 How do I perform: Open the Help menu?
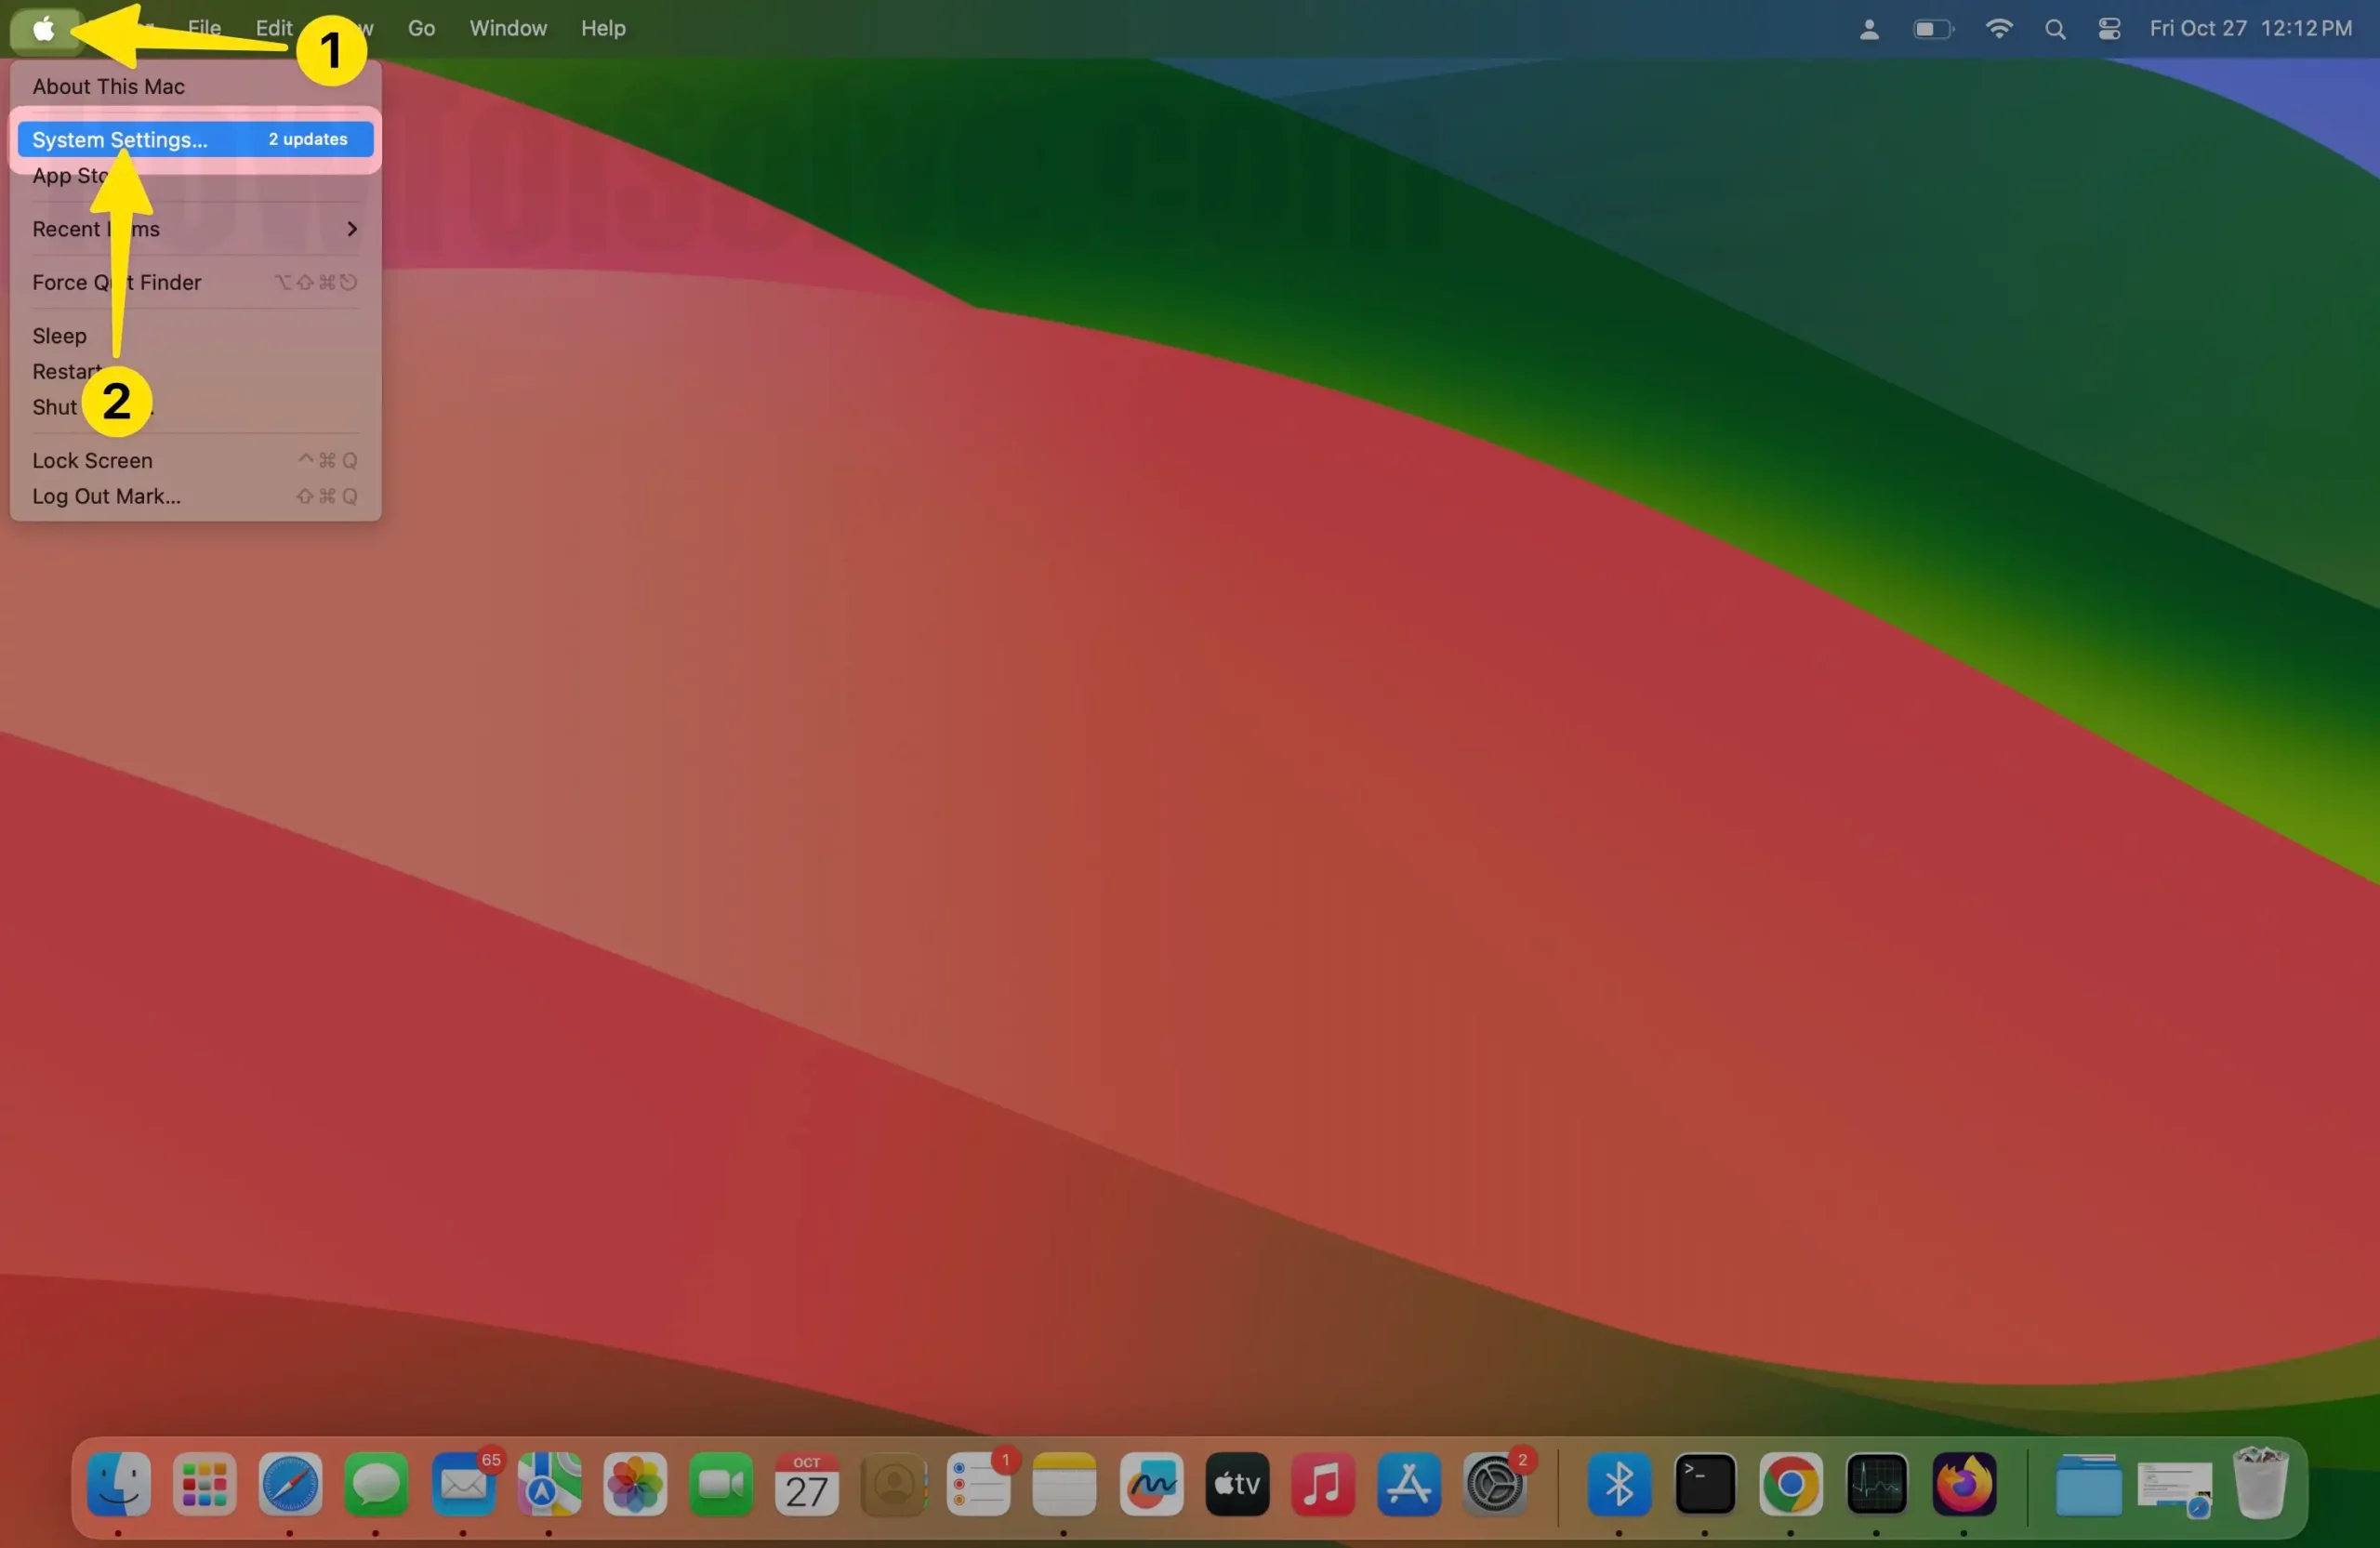603,28
